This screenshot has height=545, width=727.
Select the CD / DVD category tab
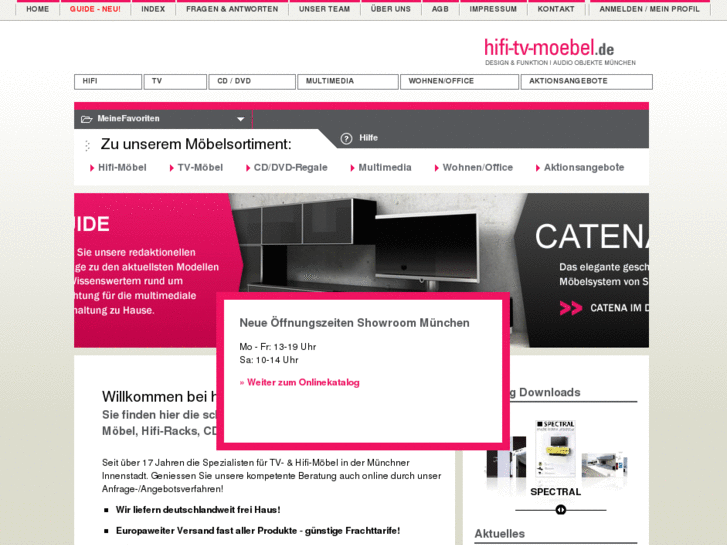252,82
